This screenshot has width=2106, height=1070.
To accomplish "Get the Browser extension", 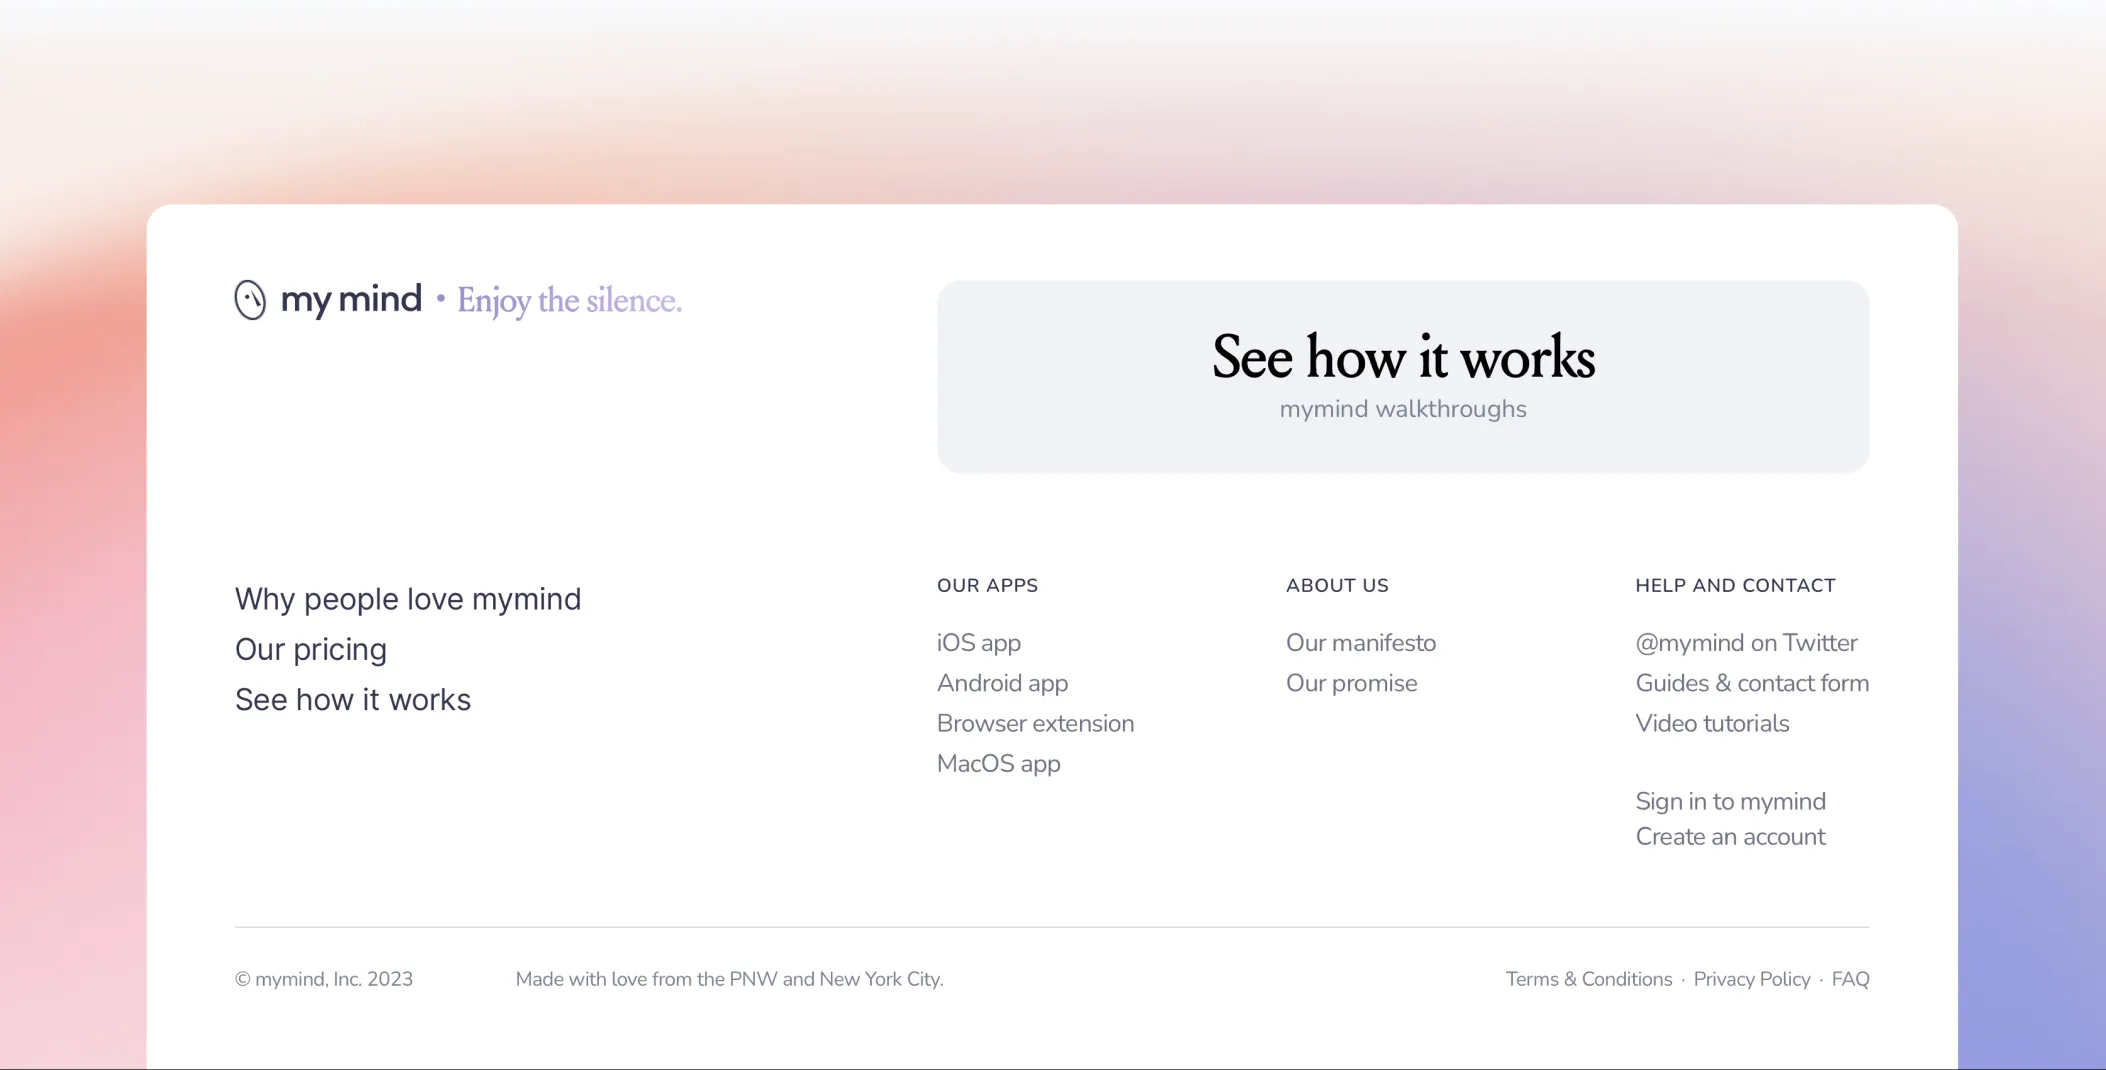I will click(1035, 723).
